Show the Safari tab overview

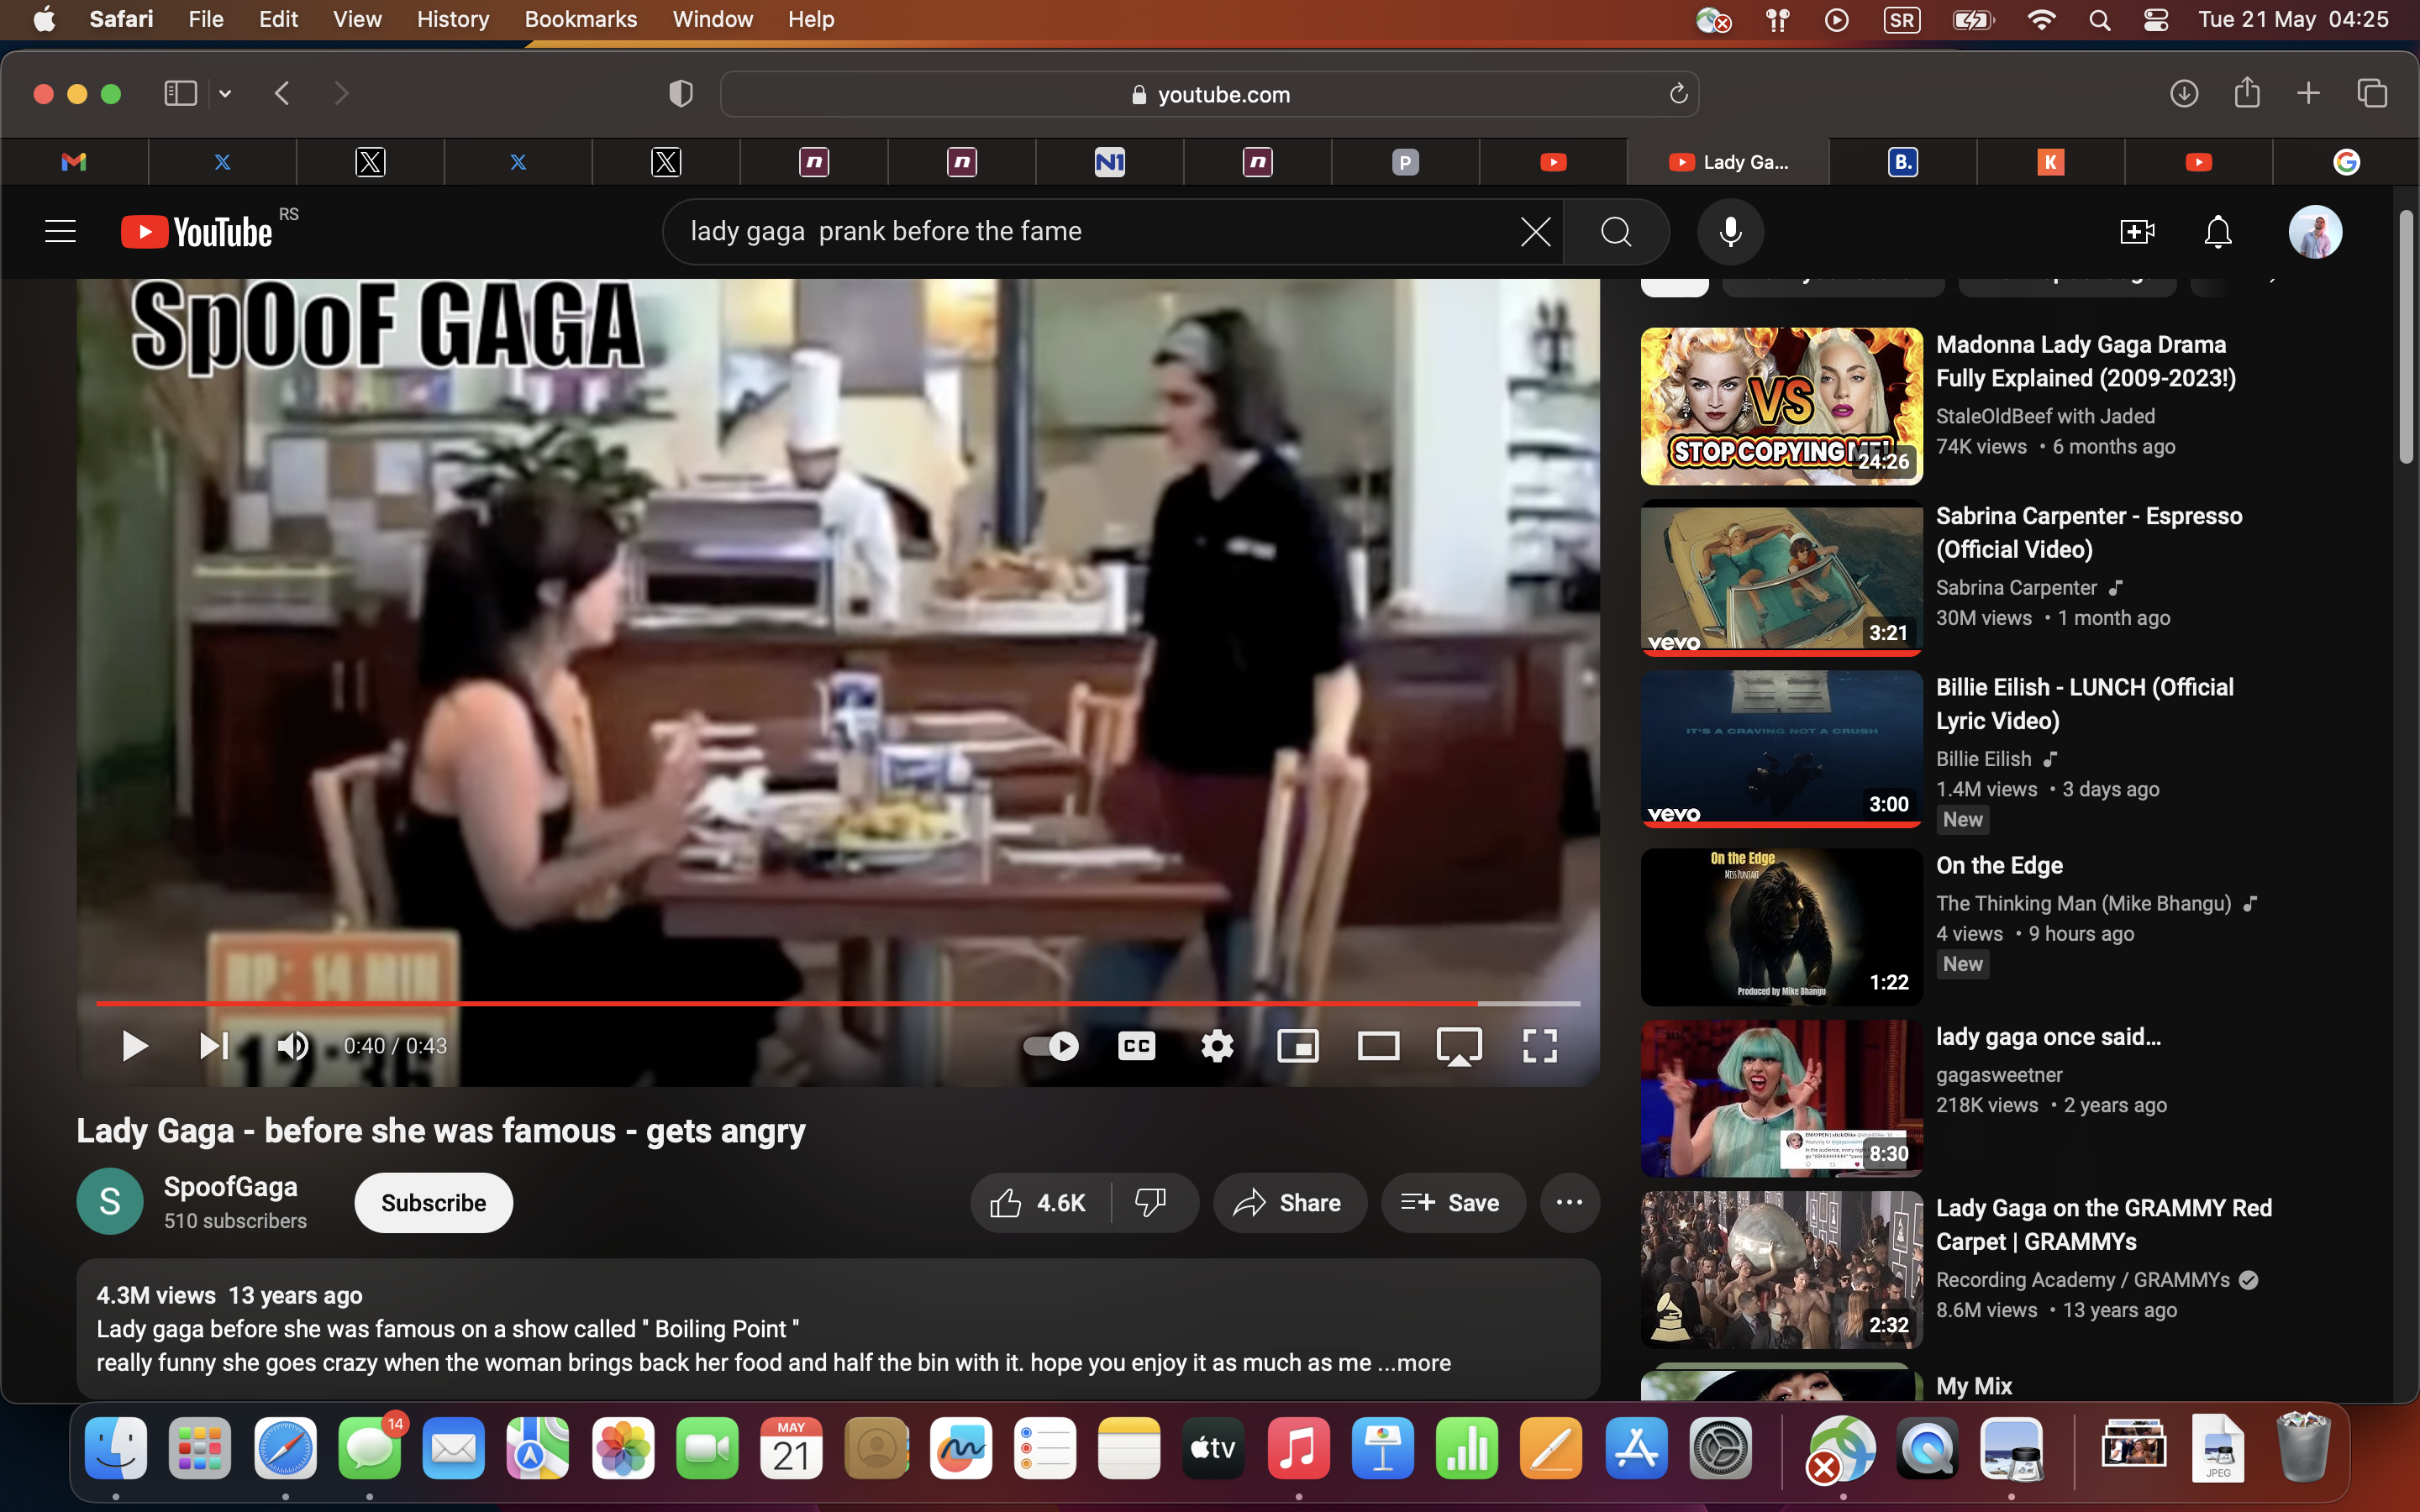click(x=2372, y=94)
